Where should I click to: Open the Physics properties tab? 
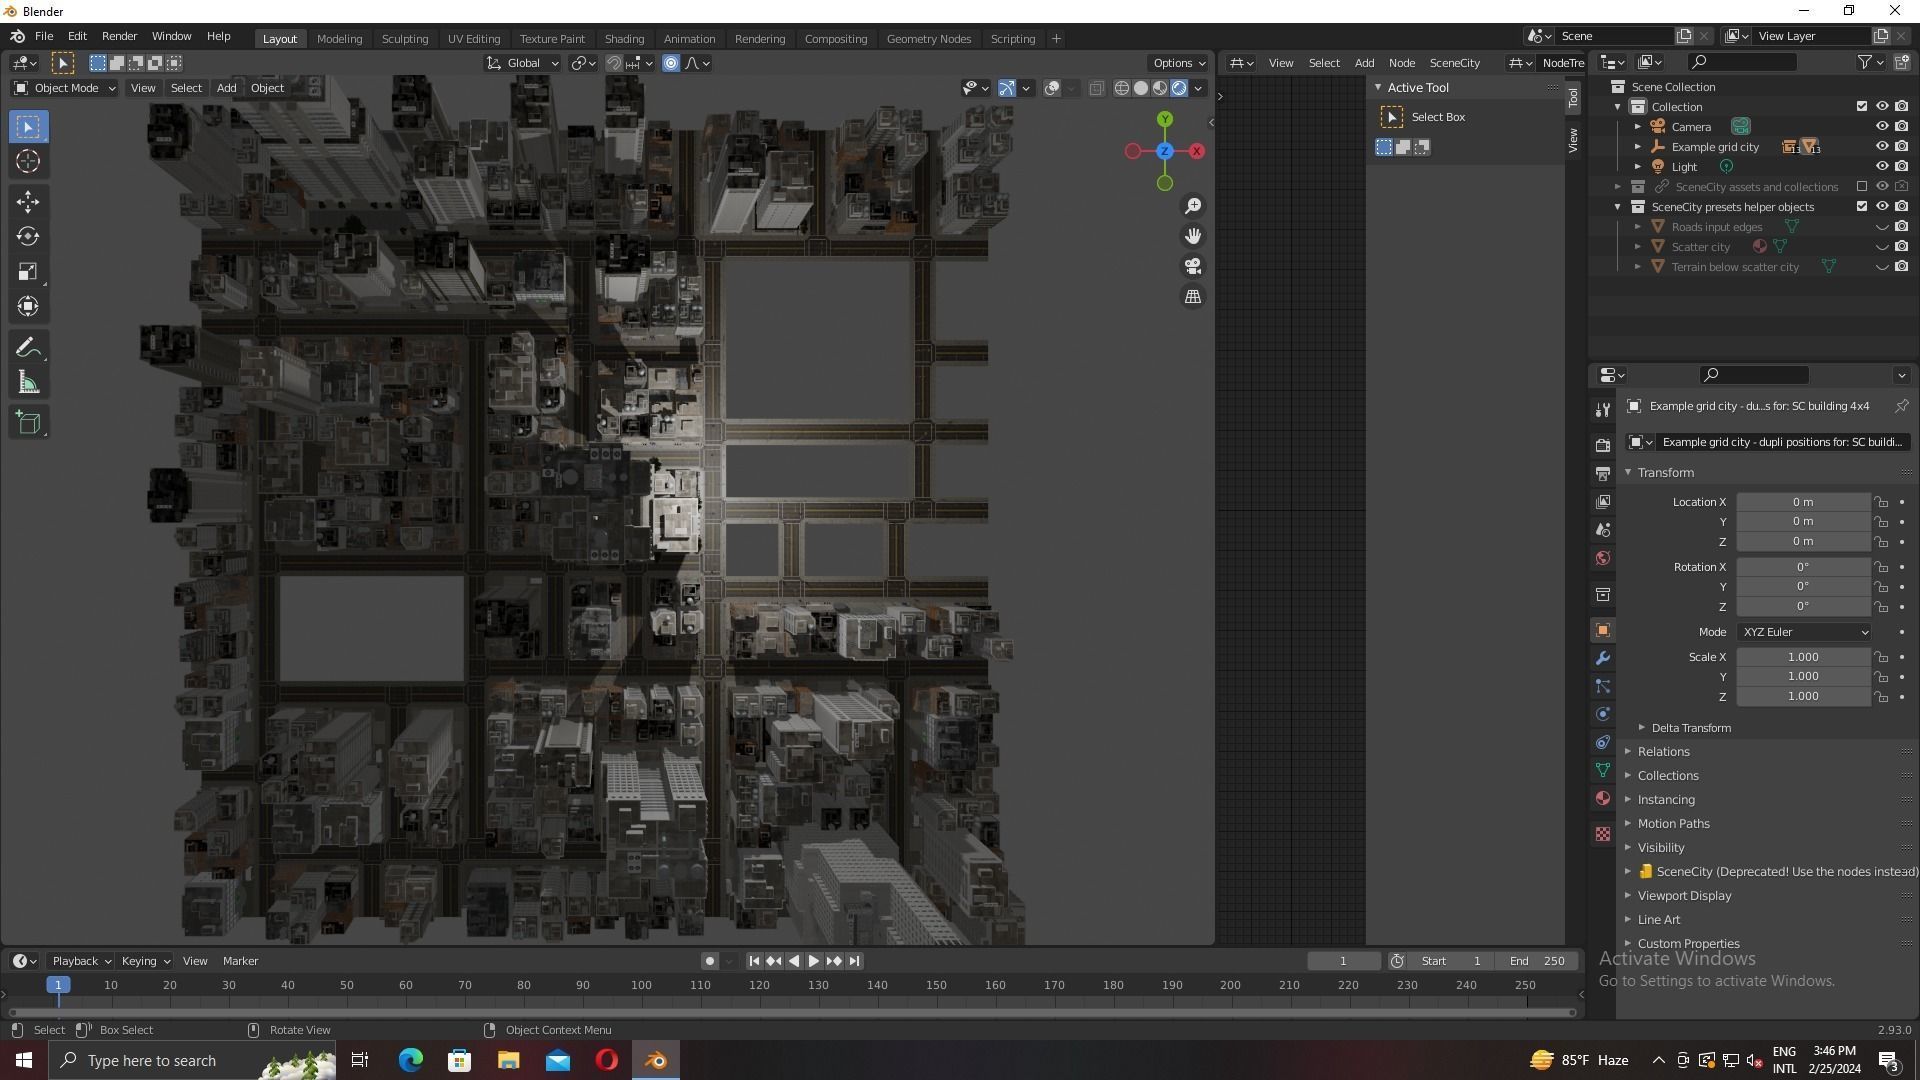coord(1603,715)
